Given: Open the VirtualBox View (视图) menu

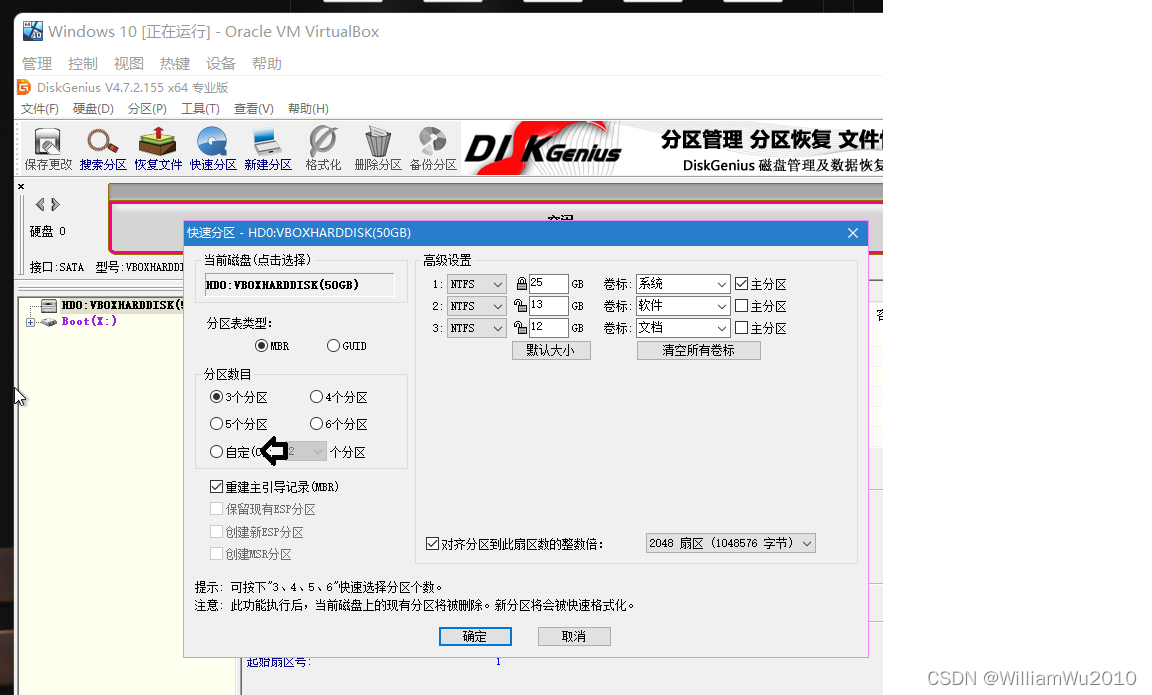Looking at the screenshot, I should (129, 64).
